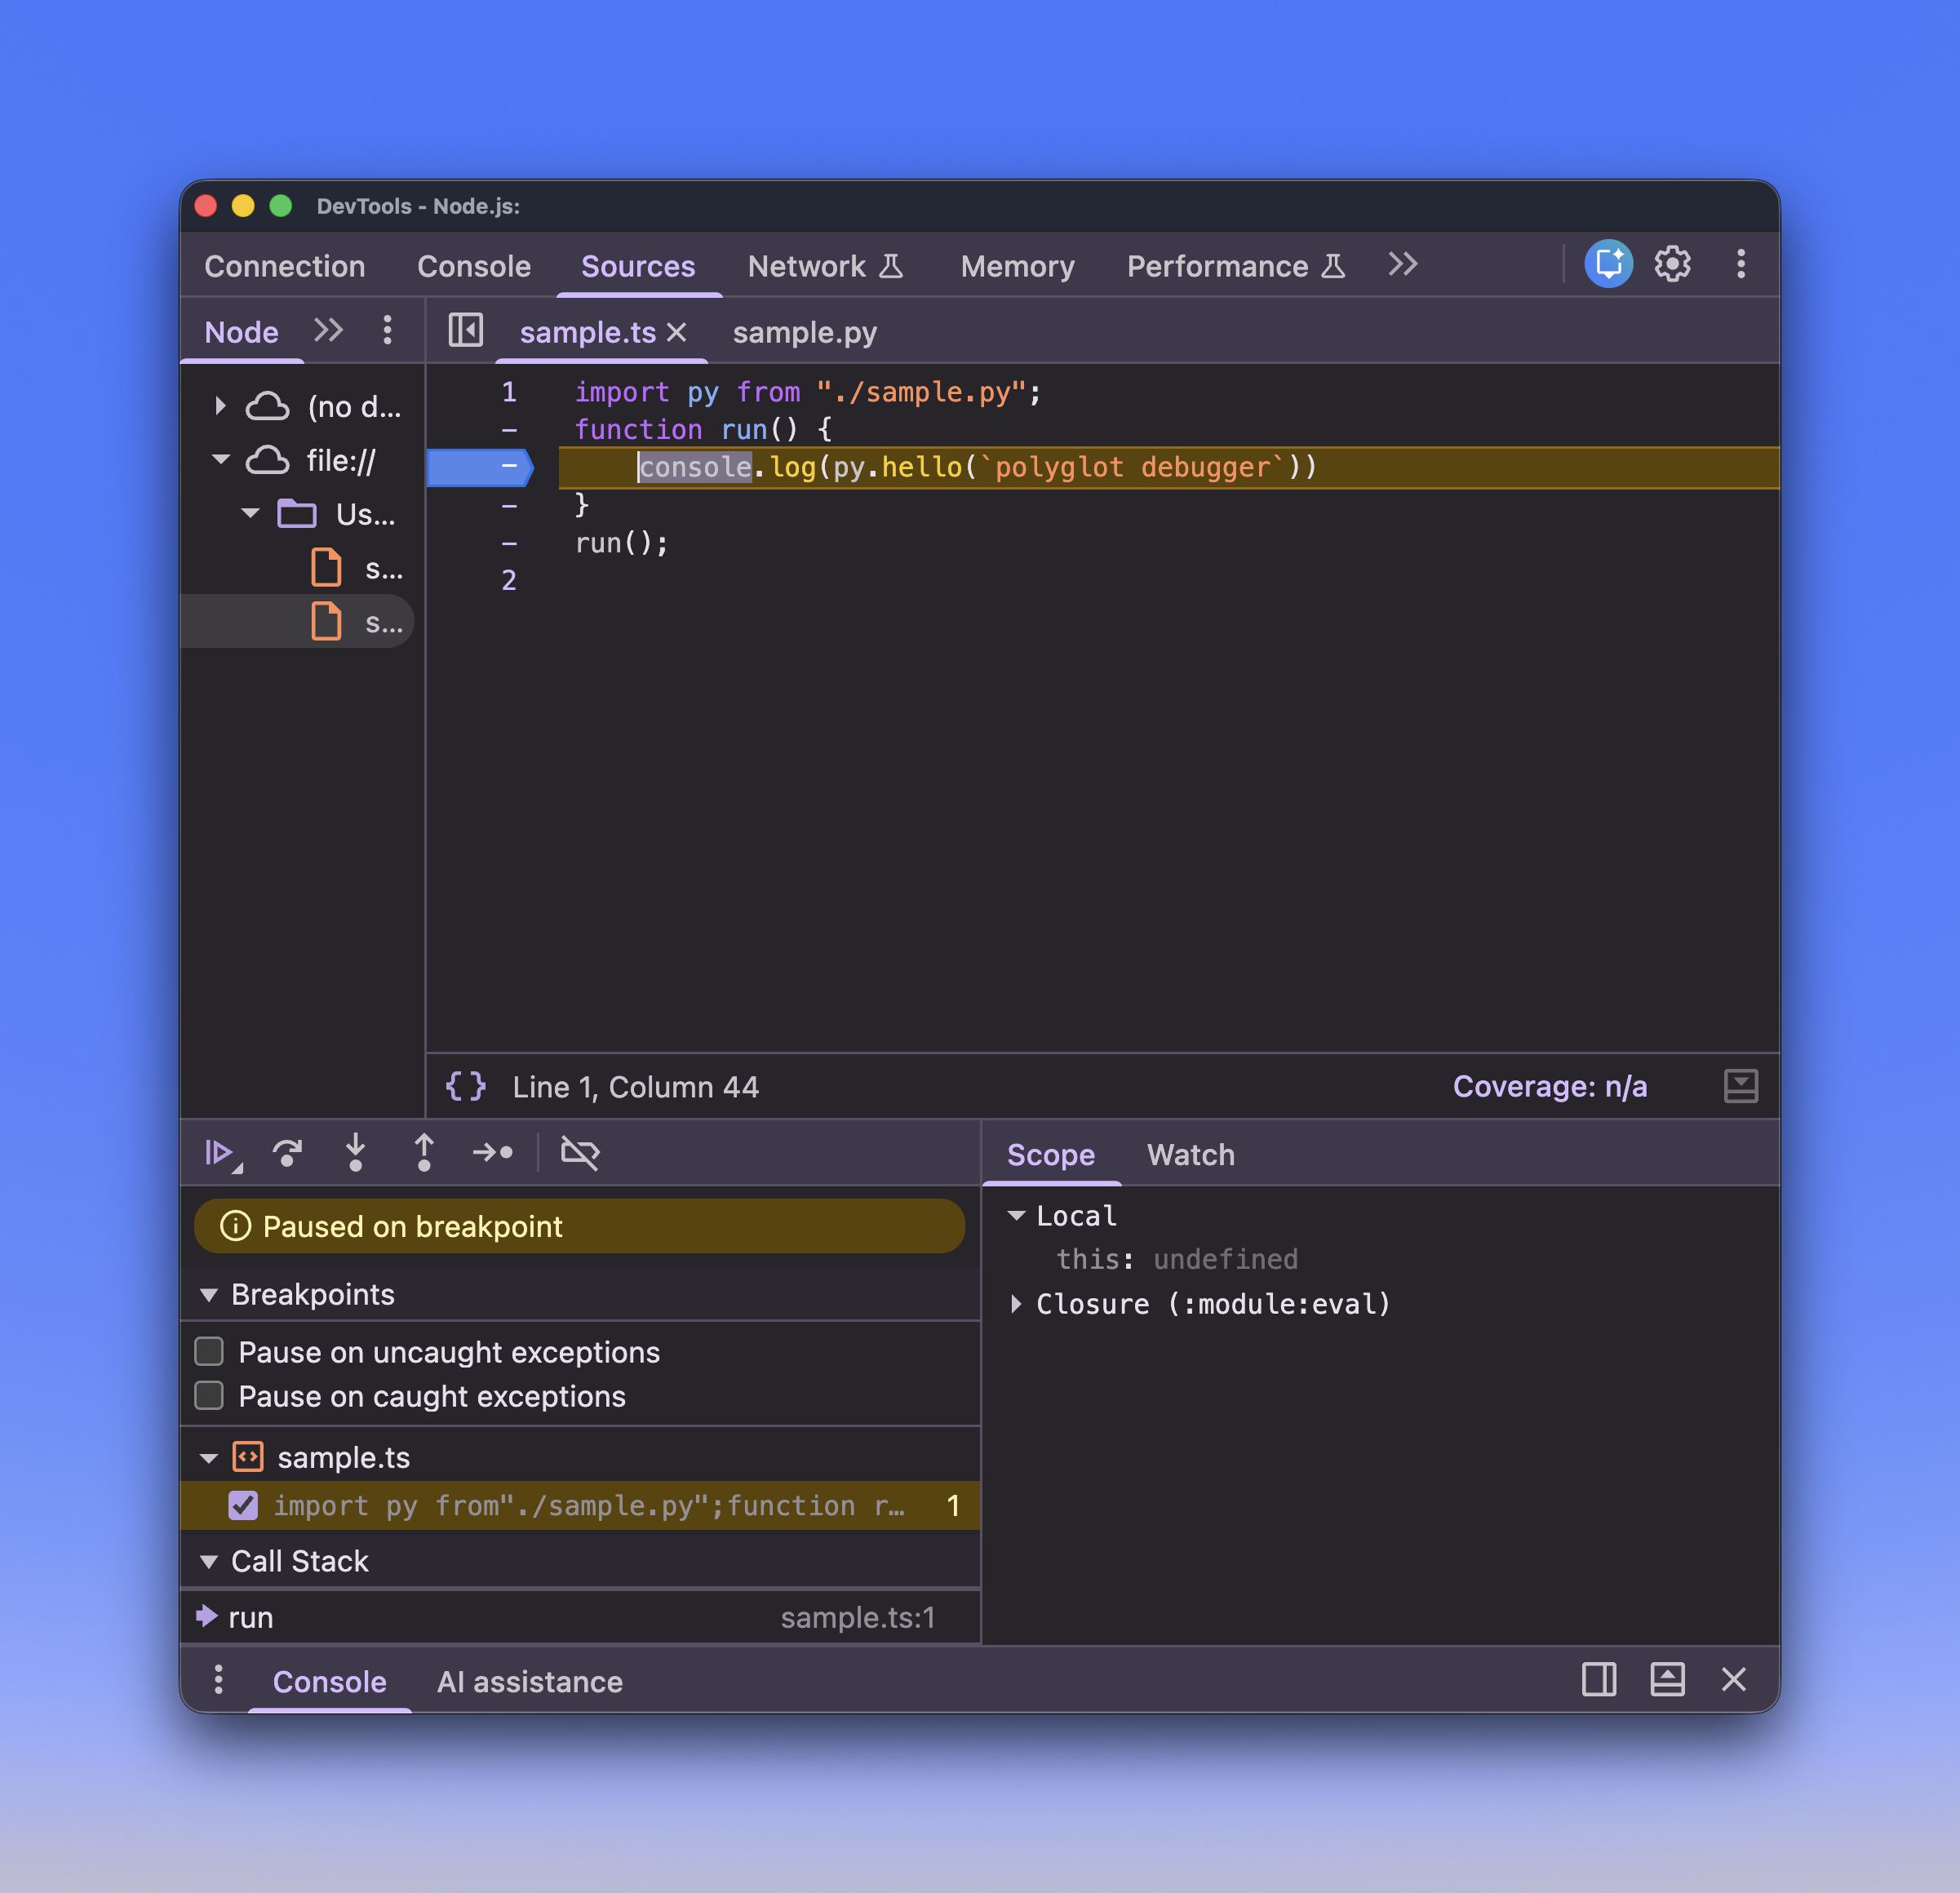Open the Network panel tab

coord(825,266)
